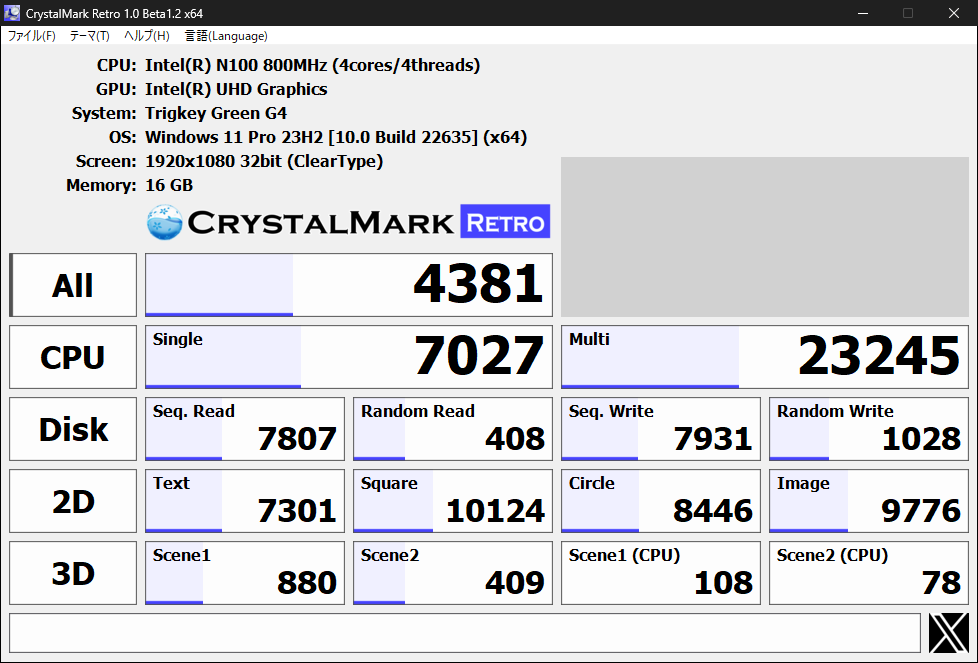The width and height of the screenshot is (978, 663).
Task: Minimize the CrystalMark Retro window
Action: click(x=863, y=13)
